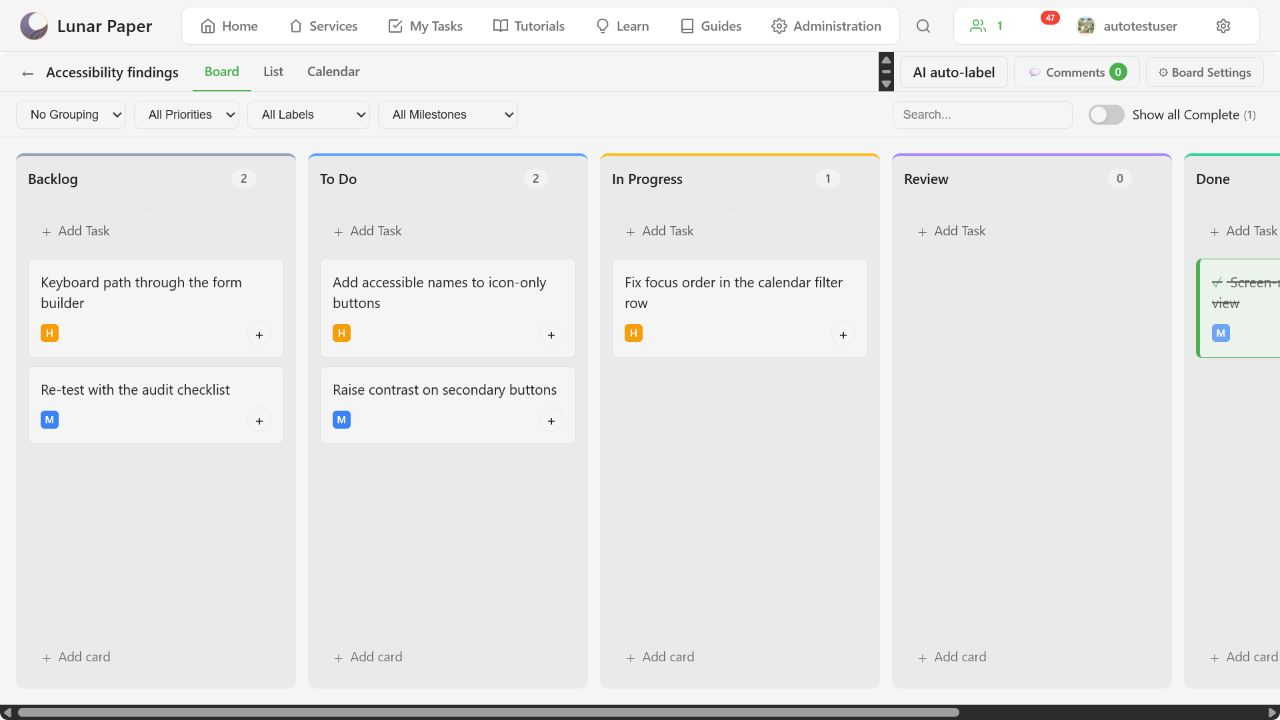This screenshot has width=1280, height=720.
Task: Open the All Labels dropdown
Action: (309, 115)
